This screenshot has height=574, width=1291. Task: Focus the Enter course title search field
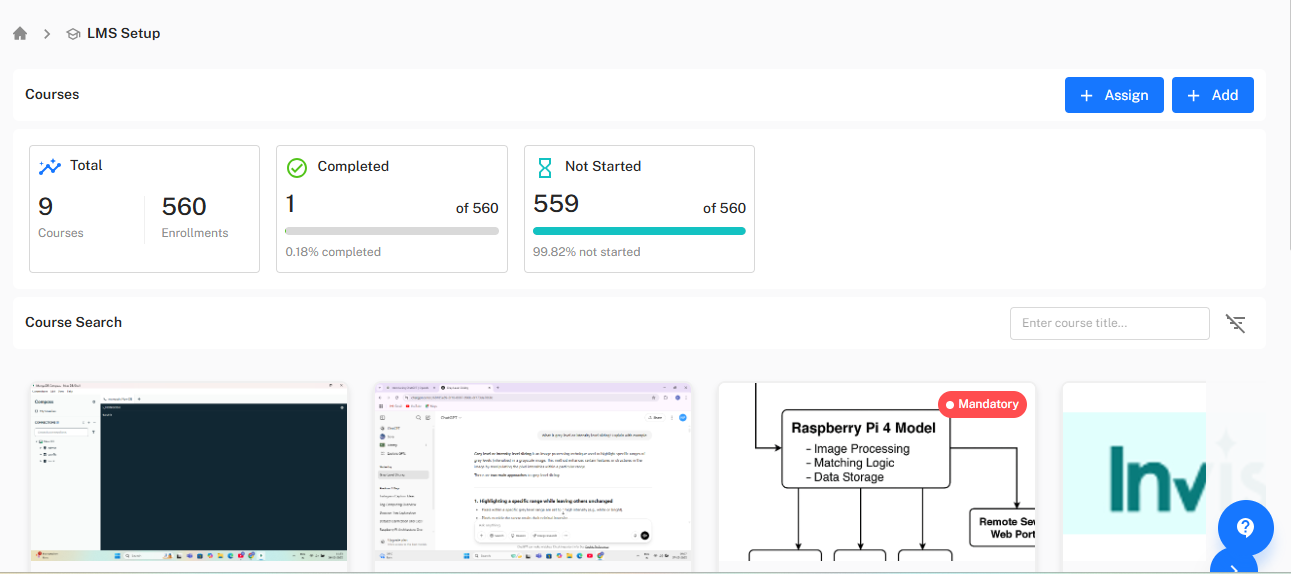tap(1109, 323)
